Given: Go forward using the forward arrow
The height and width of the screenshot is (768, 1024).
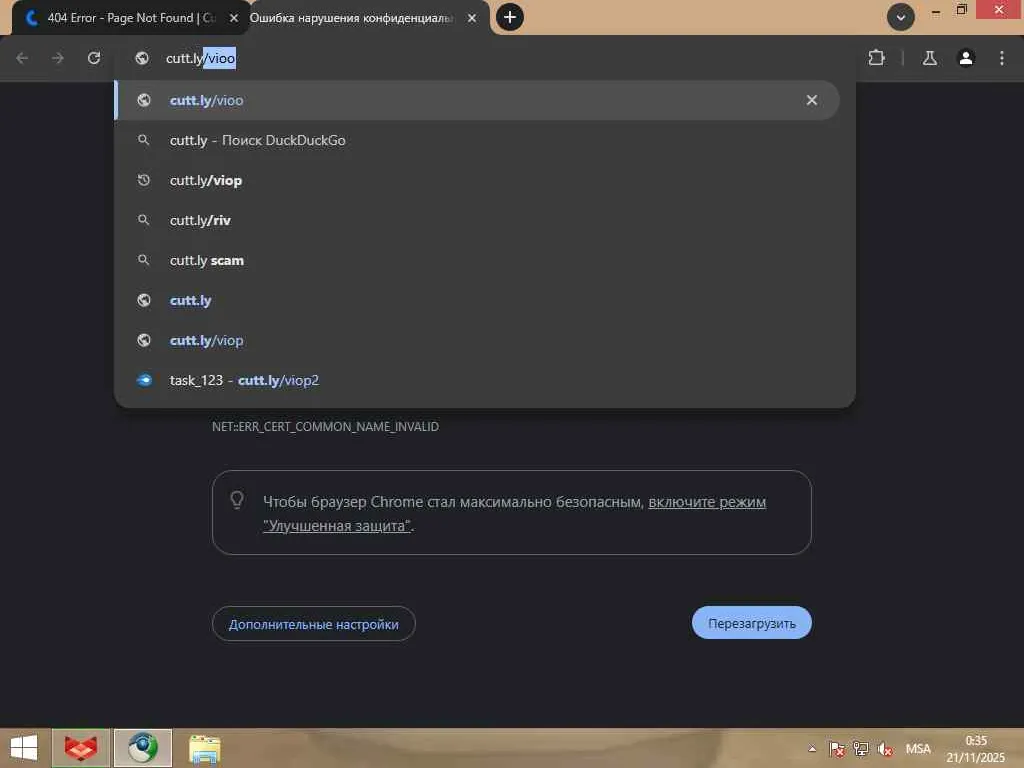Looking at the screenshot, I should (58, 58).
